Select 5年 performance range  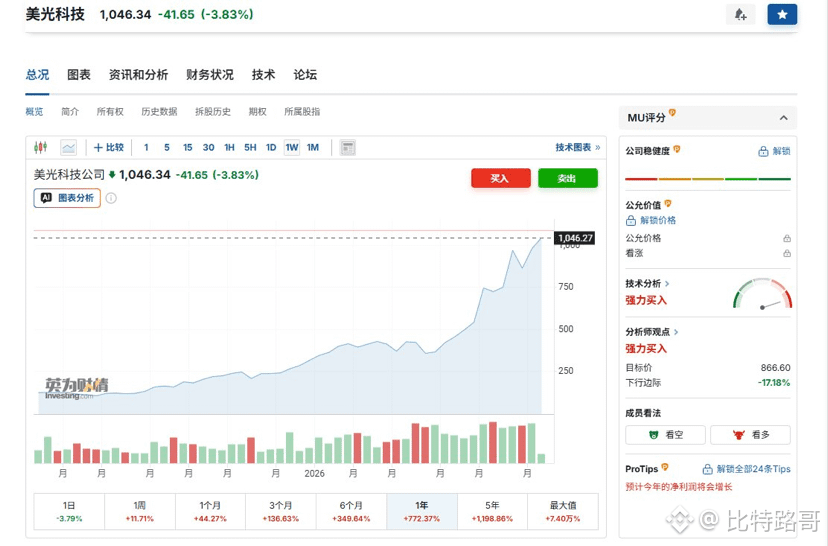(x=492, y=511)
